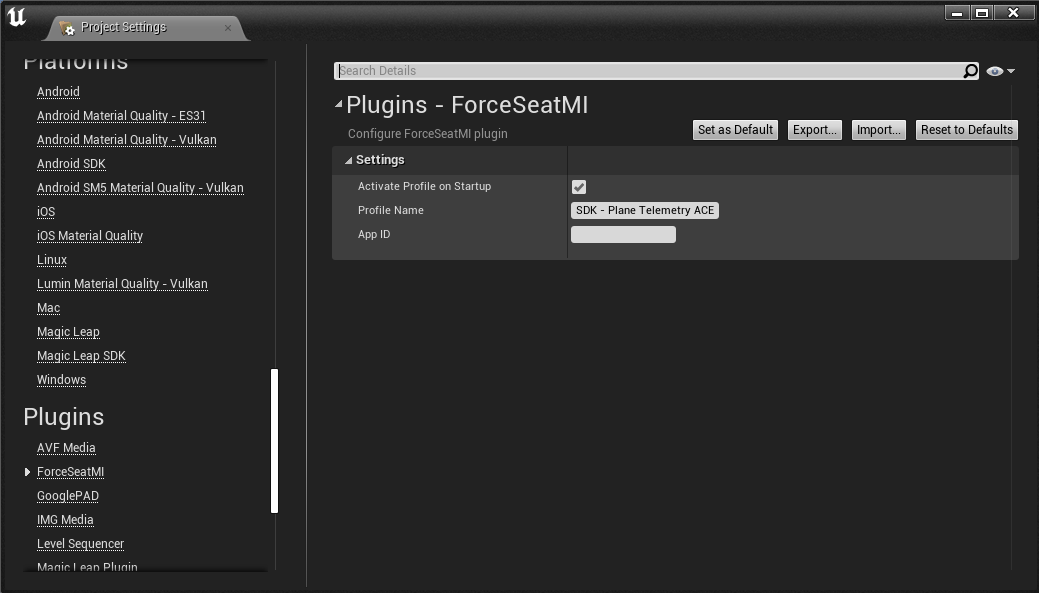Viewport: 1039px width, 593px height.
Task: Click the empty App ID field
Action: pyautogui.click(x=623, y=235)
